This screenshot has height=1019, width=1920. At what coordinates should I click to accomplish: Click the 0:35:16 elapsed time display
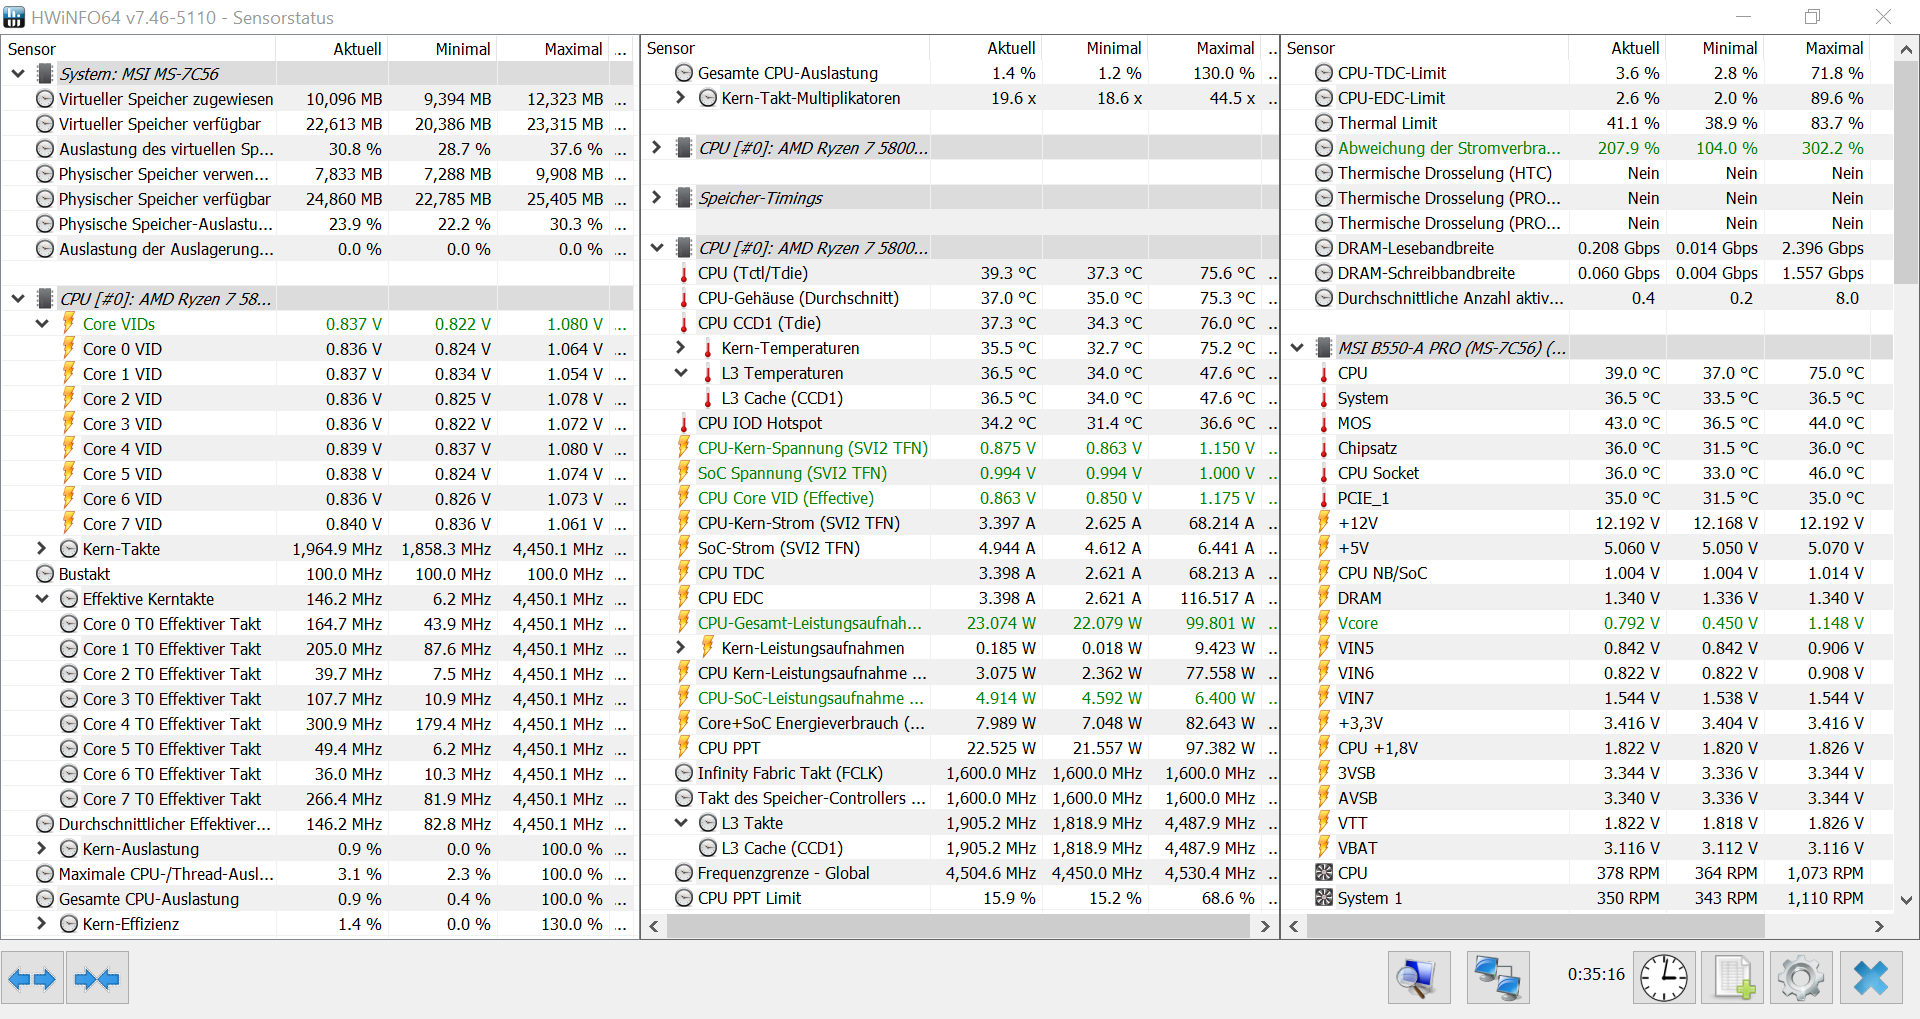[x=1596, y=974]
